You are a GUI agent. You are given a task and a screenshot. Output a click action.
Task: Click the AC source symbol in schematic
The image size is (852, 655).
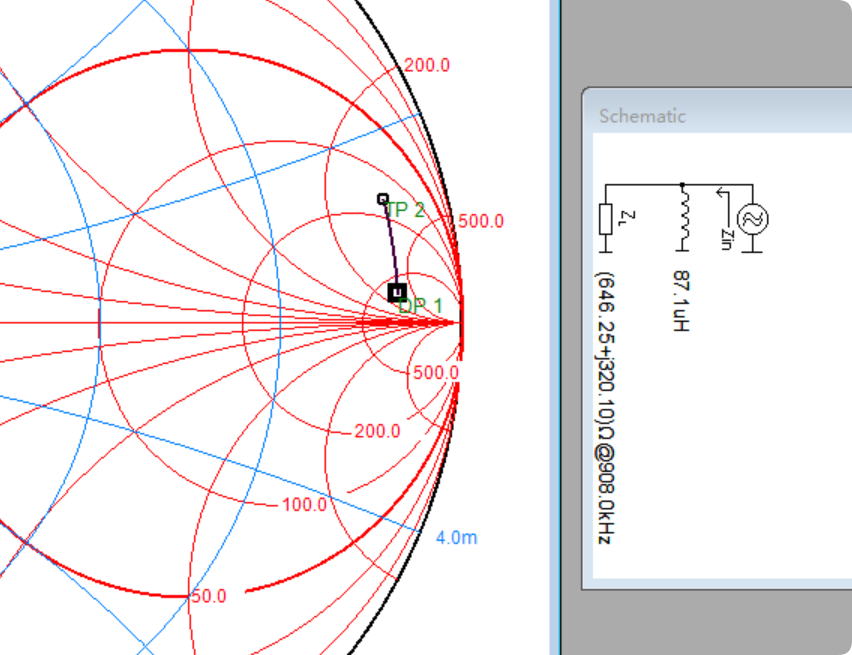(752, 218)
